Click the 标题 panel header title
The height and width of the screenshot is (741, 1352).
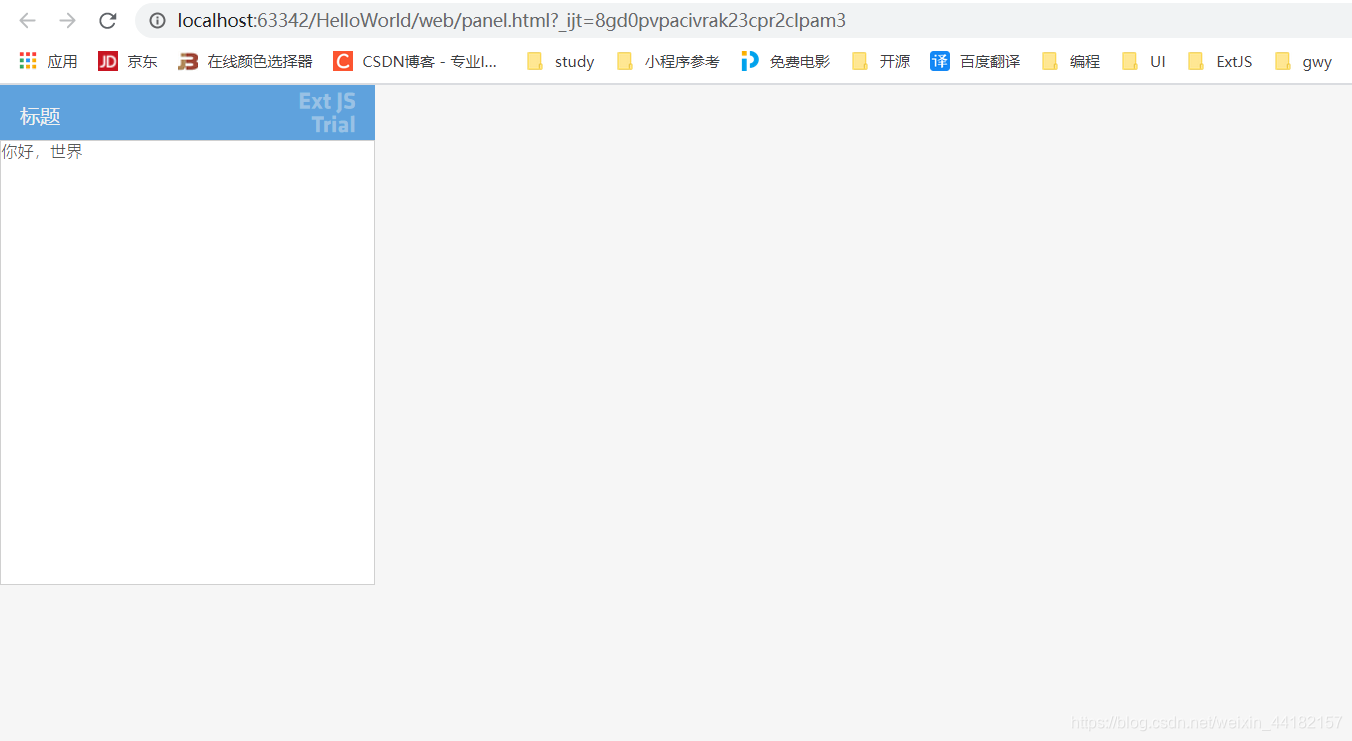coord(40,117)
